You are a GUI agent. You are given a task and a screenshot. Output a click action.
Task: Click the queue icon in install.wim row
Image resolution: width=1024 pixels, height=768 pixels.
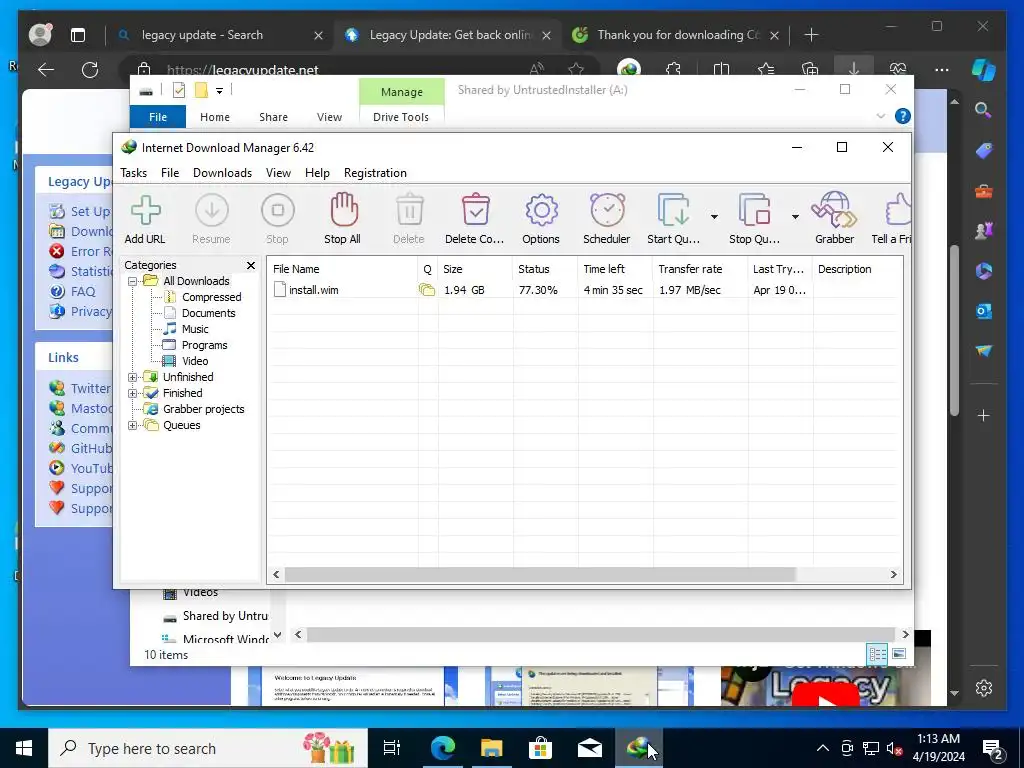pos(426,289)
